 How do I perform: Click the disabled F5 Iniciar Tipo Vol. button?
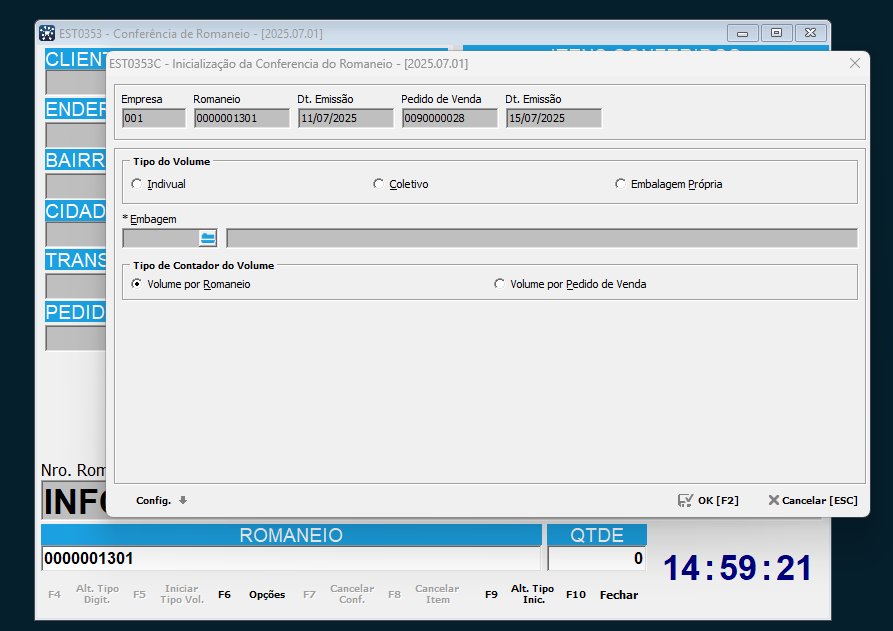pyautogui.click(x=169, y=594)
